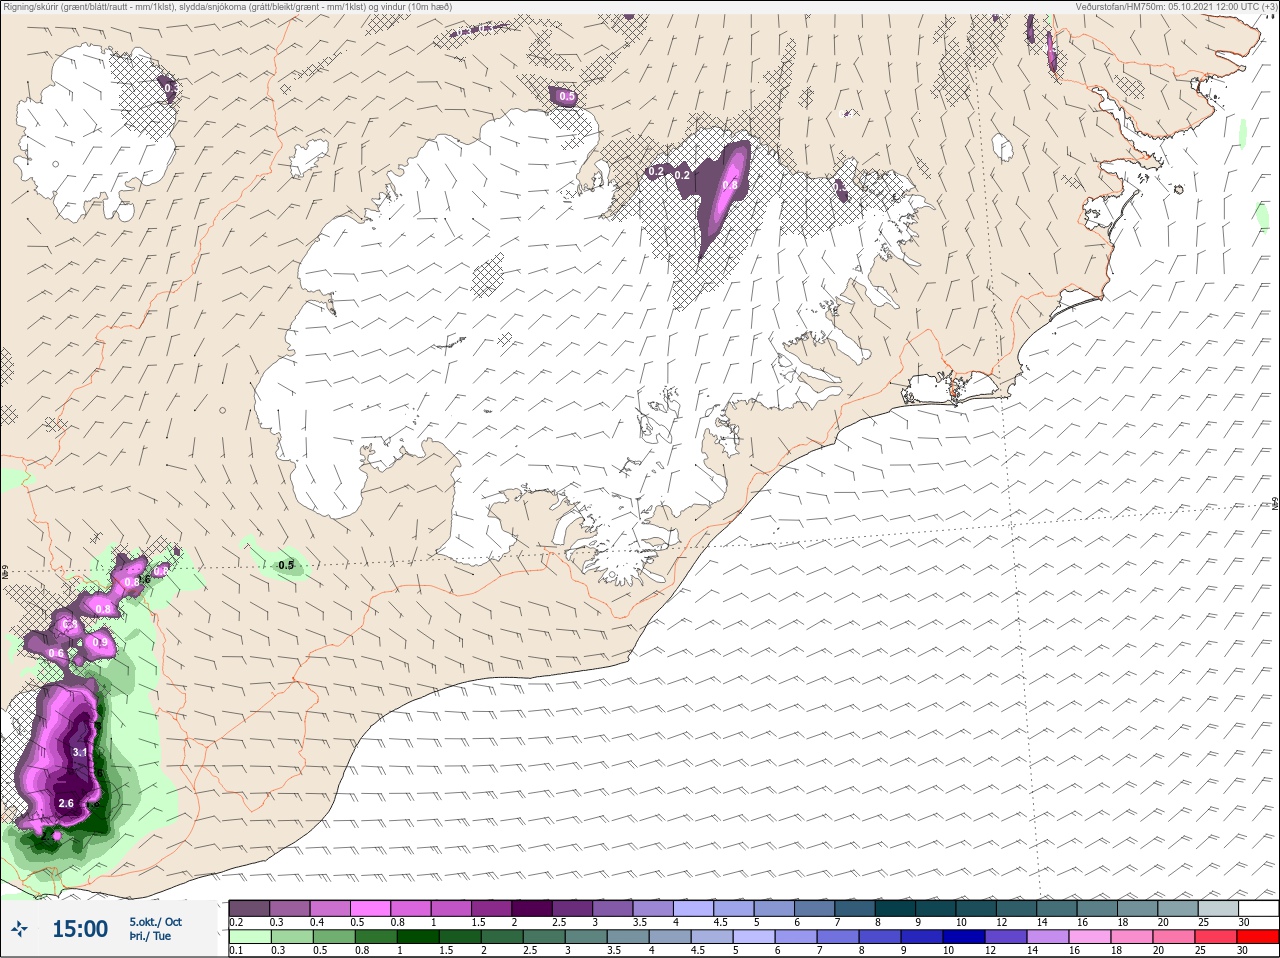The height and width of the screenshot is (958, 1280).
Task: Click the map title starting with "Rigning/skúrir"
Action: (x=228, y=7)
